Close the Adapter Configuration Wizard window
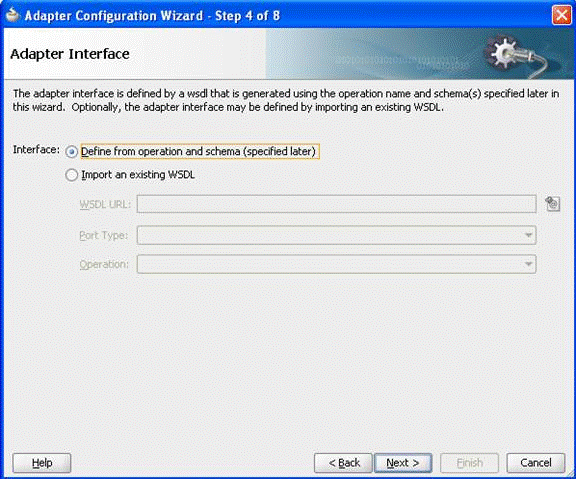The height and width of the screenshot is (479, 576). 561,15
